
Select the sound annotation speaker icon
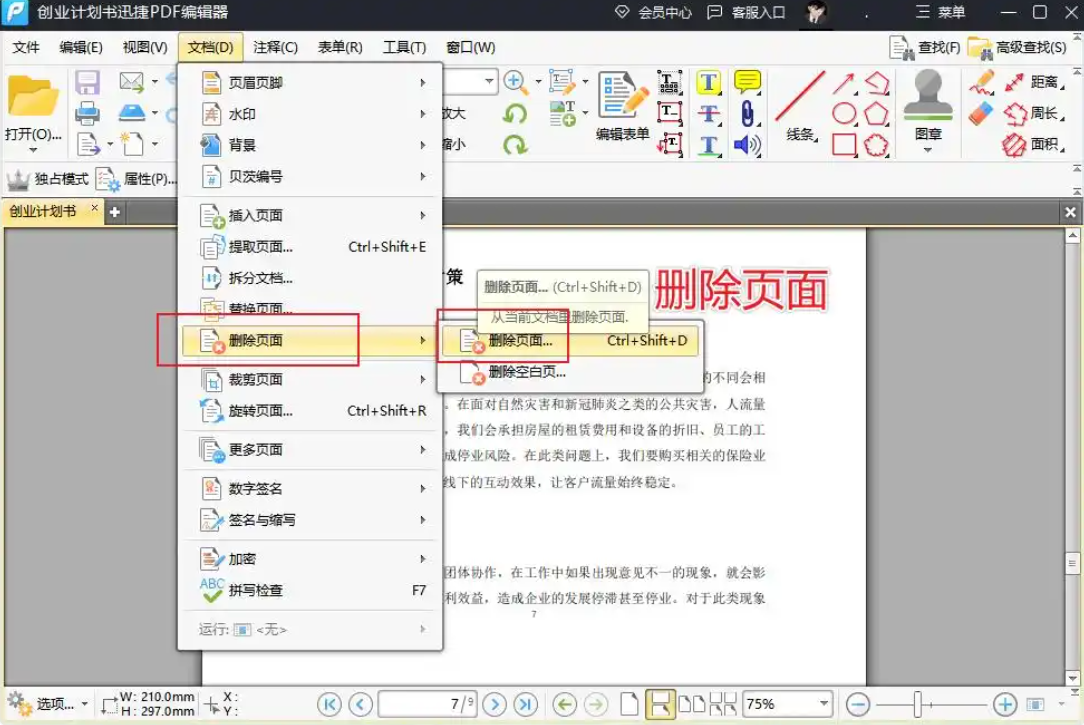point(746,143)
